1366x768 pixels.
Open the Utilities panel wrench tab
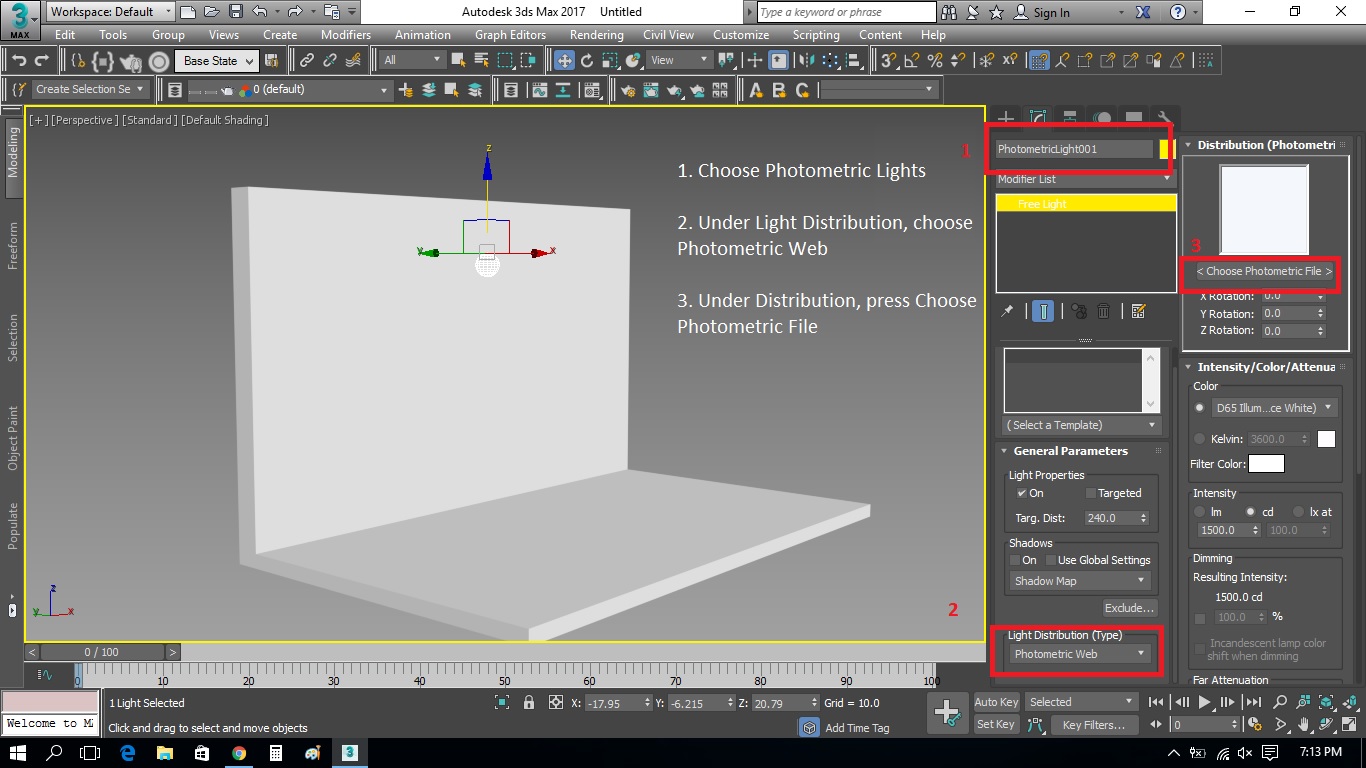(x=1163, y=118)
